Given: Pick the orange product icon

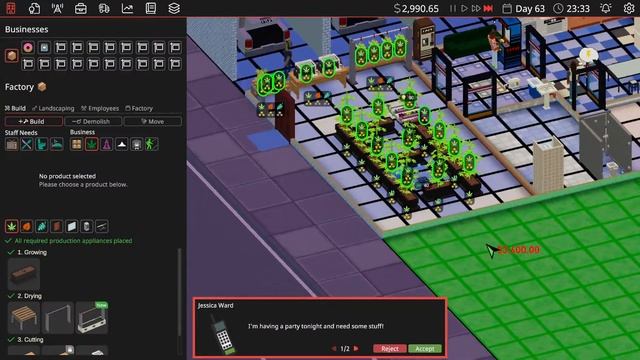Looking at the screenshot, I should coord(27,226).
